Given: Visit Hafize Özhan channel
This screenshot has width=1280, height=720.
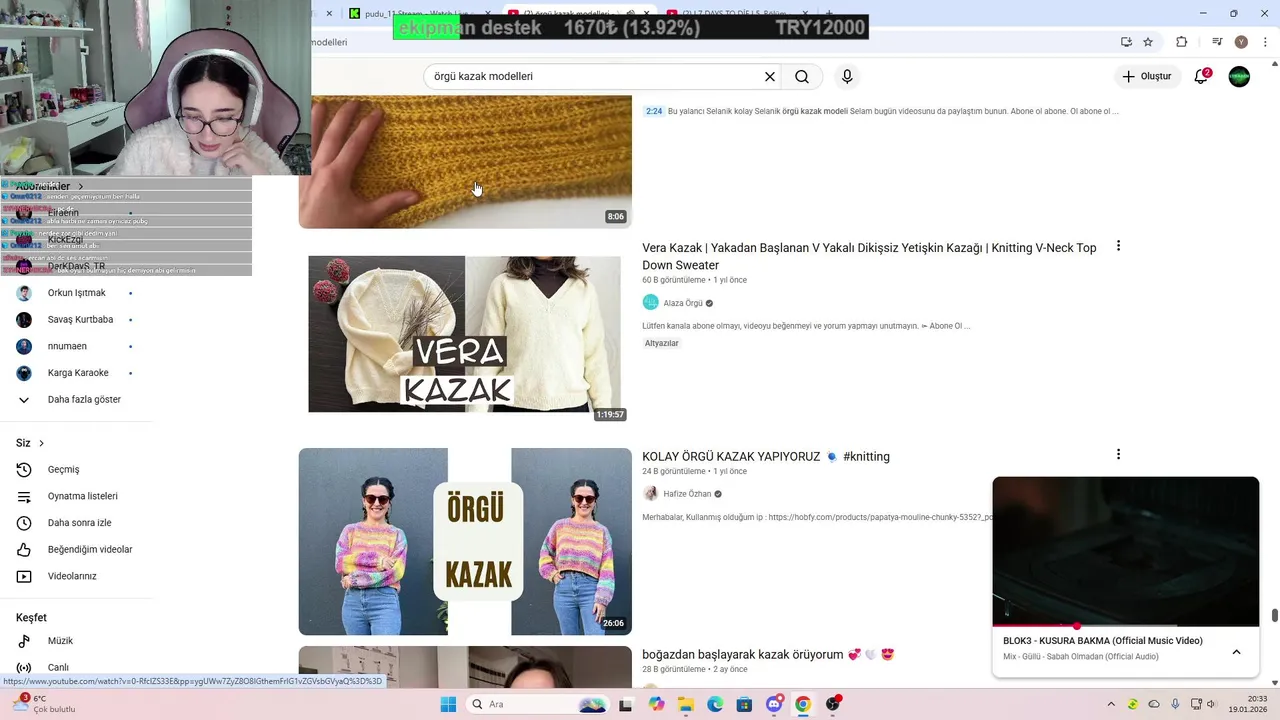Looking at the screenshot, I should tap(687, 494).
